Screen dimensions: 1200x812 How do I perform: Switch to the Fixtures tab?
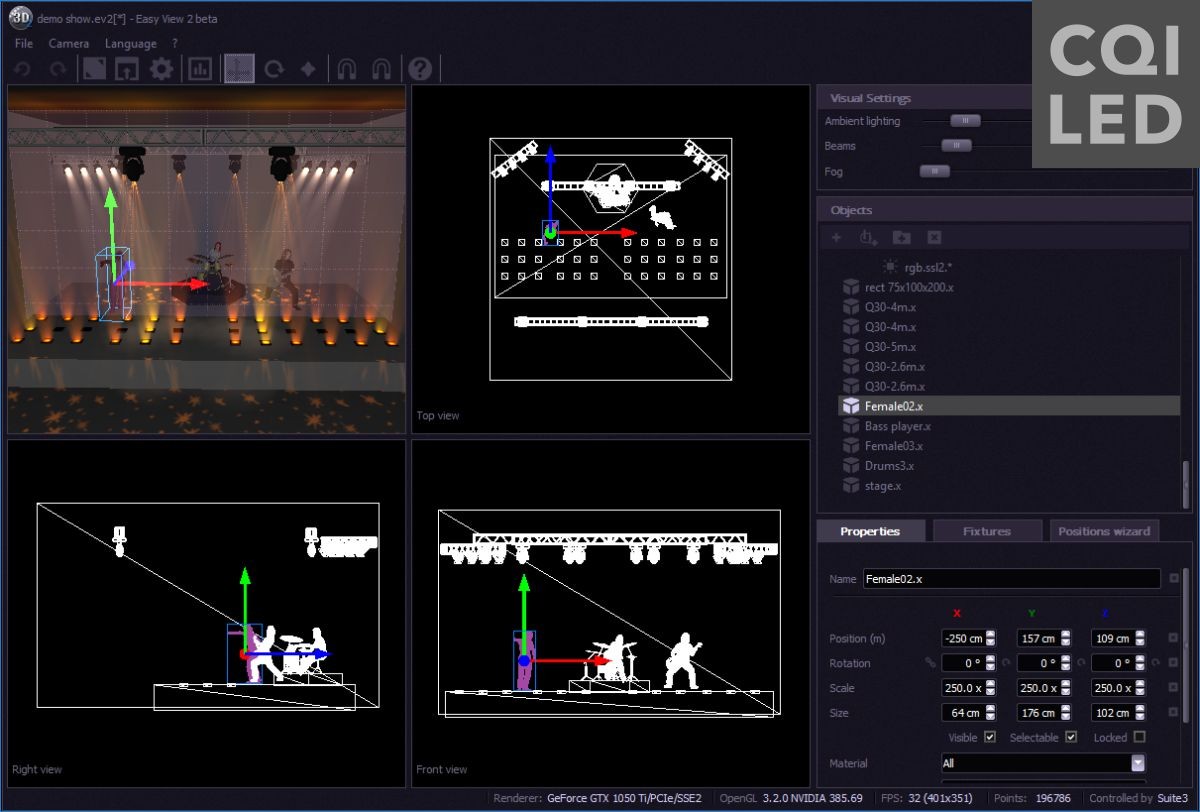point(986,531)
